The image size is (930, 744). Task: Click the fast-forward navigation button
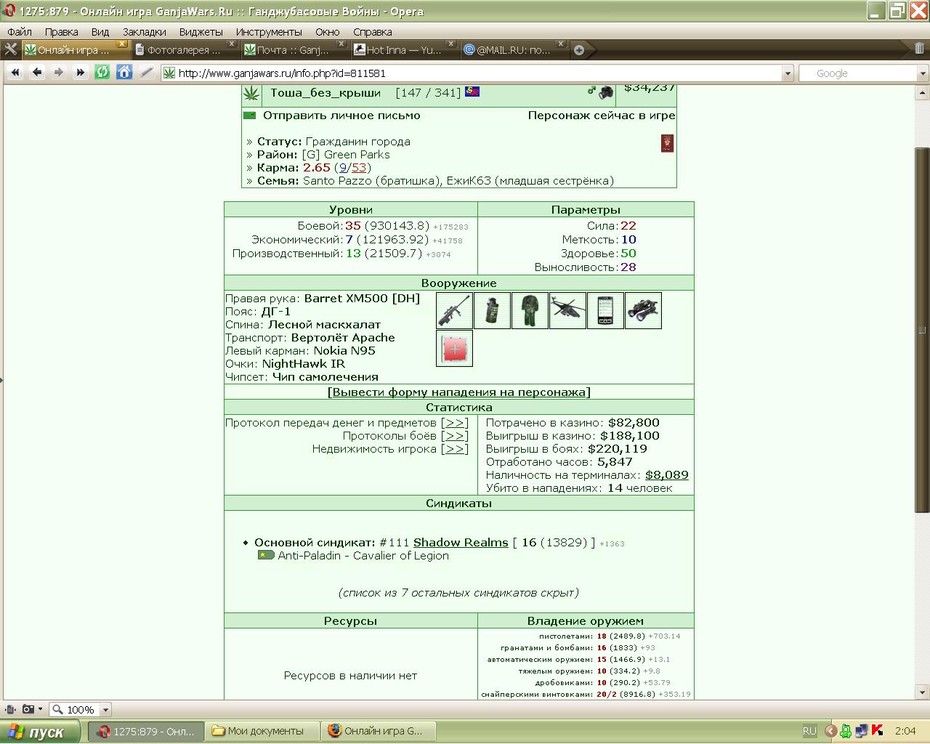pyautogui.click(x=80, y=72)
